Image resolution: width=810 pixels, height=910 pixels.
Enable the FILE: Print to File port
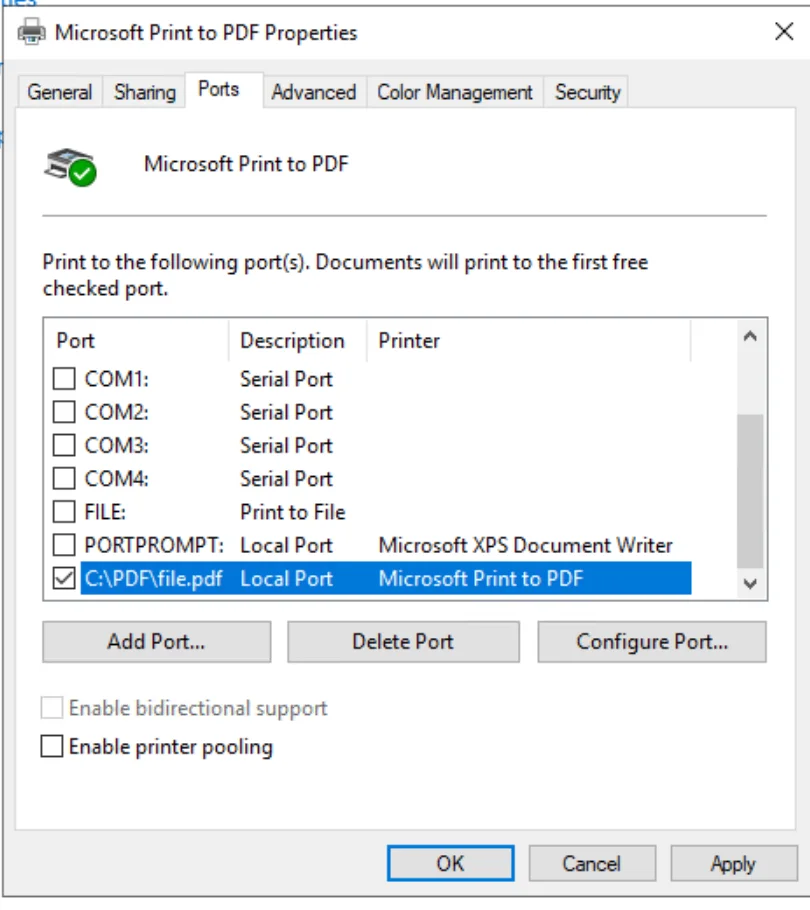[x=62, y=511]
